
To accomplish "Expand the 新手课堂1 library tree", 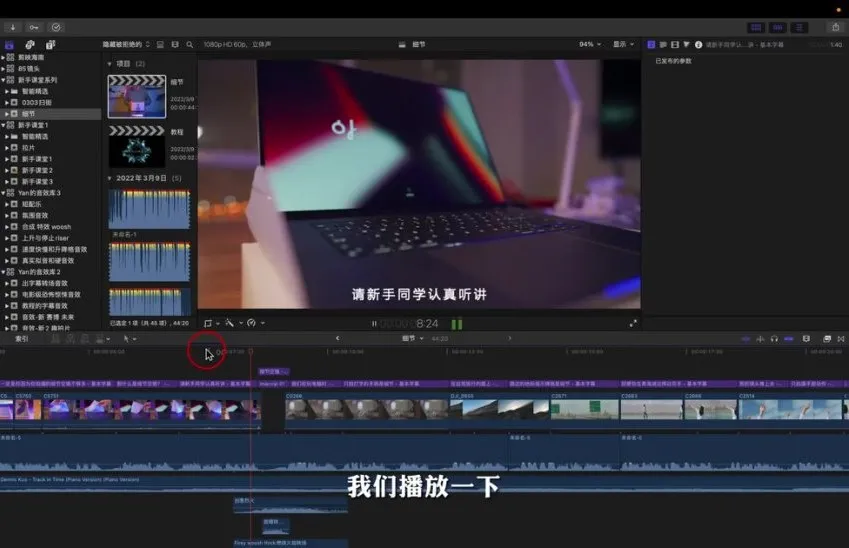I will point(5,125).
